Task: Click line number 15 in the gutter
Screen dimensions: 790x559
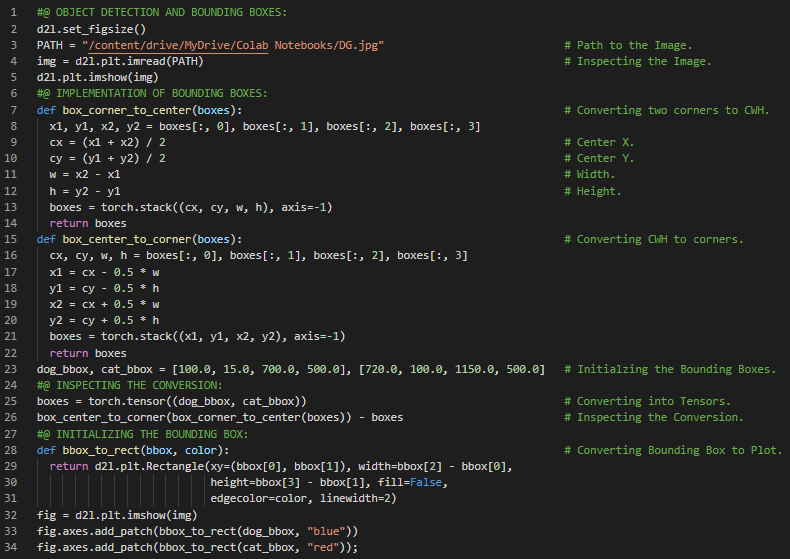Action: [13, 239]
